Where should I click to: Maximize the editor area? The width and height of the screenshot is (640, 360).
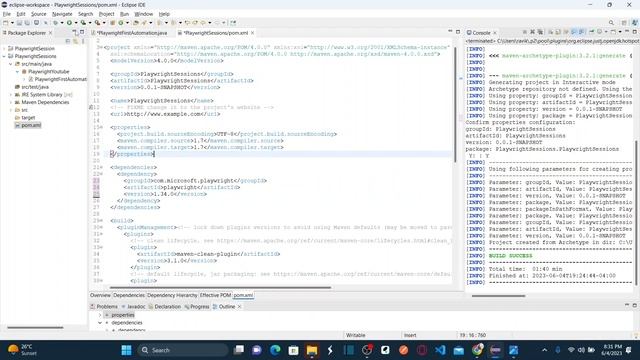coord(458,31)
